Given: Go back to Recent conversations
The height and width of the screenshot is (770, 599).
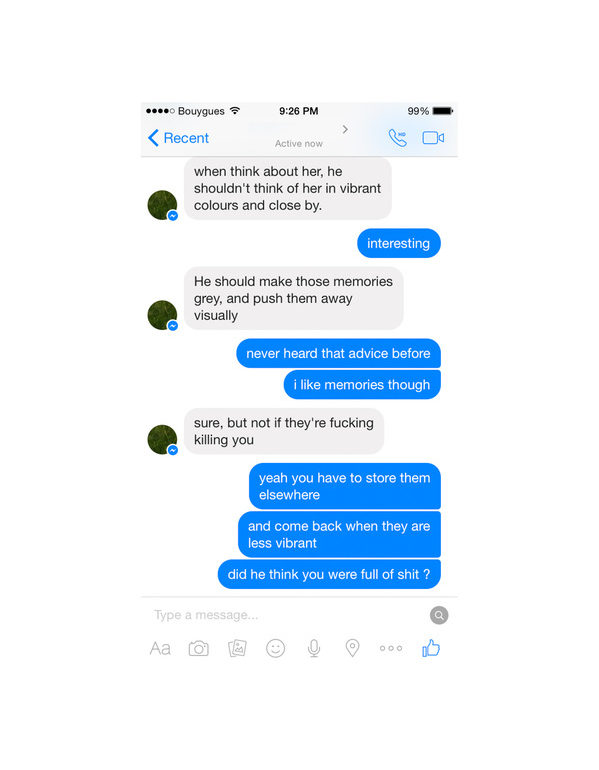Looking at the screenshot, I should (178, 138).
